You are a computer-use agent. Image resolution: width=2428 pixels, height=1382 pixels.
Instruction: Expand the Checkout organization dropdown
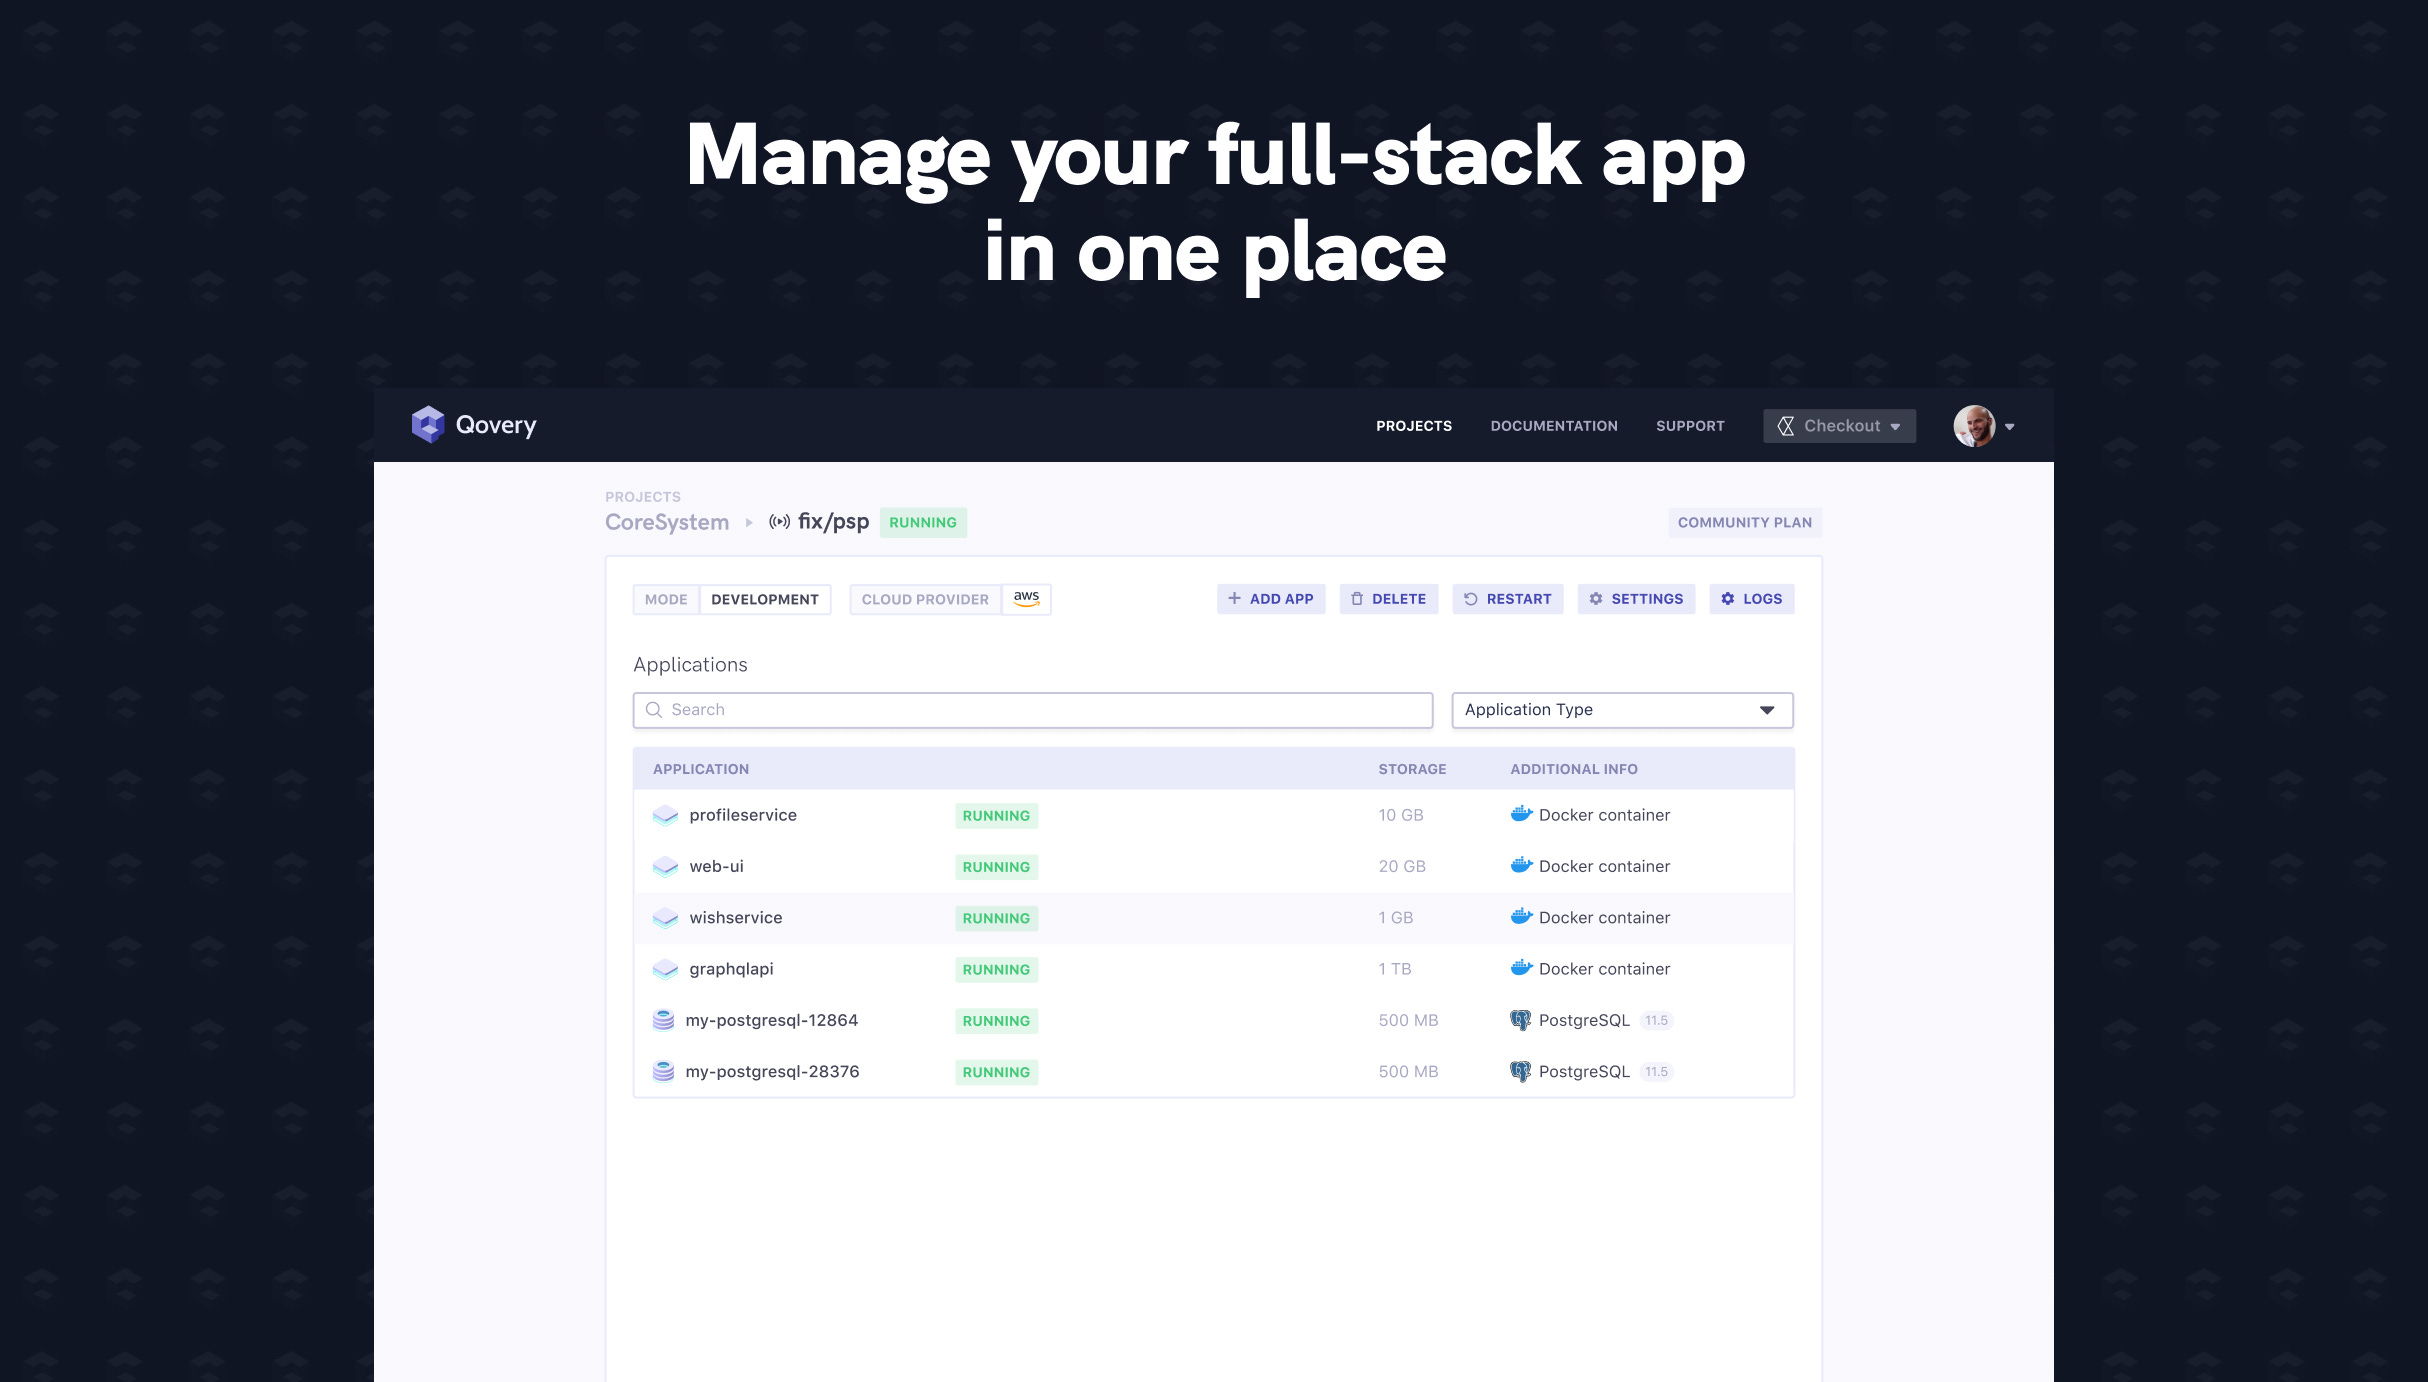tap(1839, 426)
